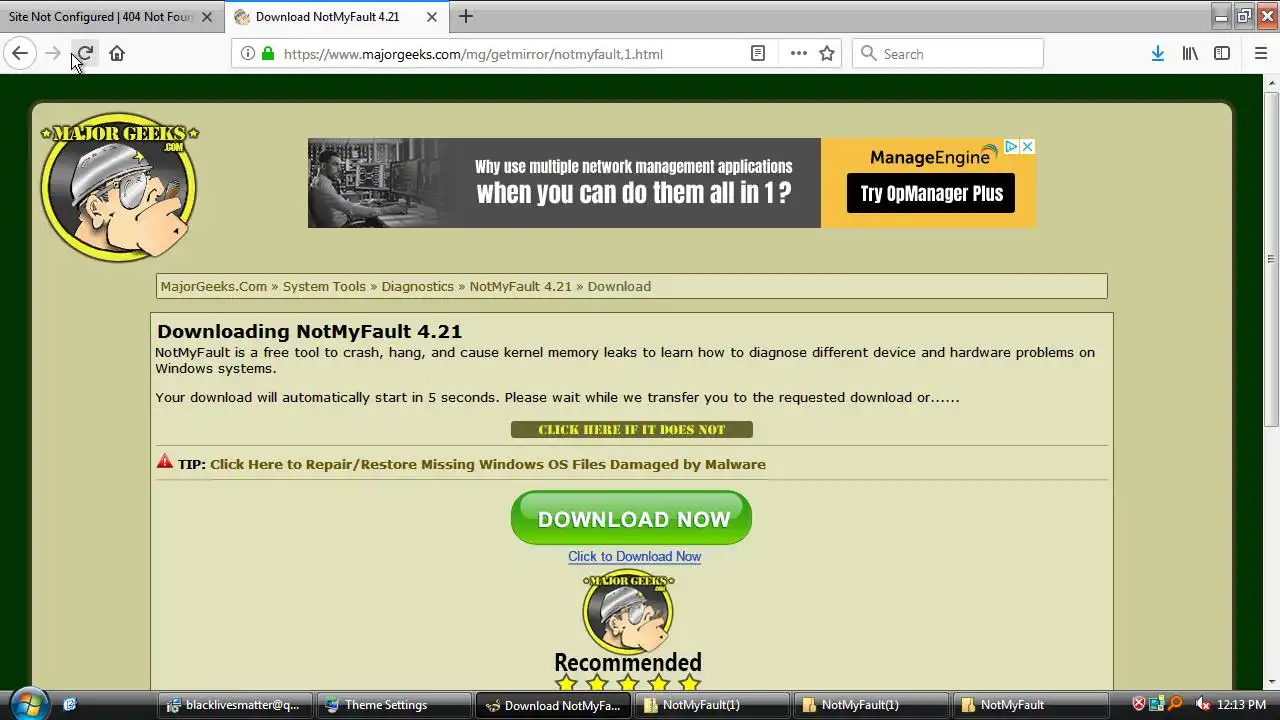1280x720 pixels.
Task: Select the Download NotMyFault 4.21 tab
Action: click(327, 17)
